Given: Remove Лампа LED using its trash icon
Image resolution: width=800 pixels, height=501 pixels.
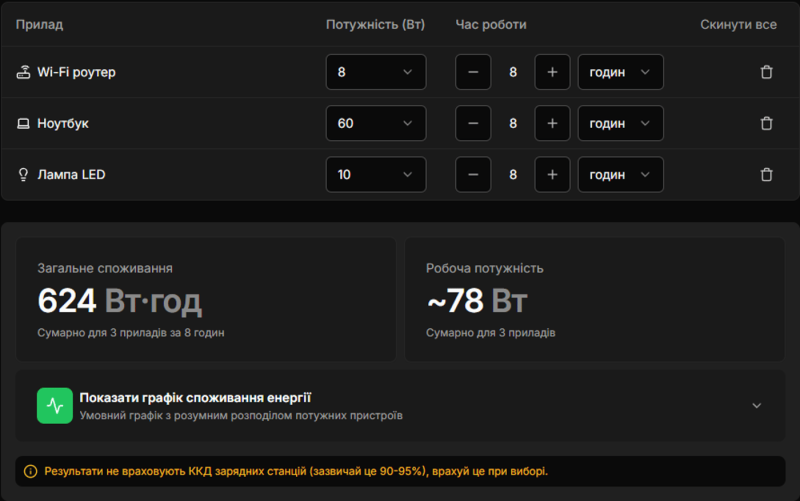Looking at the screenshot, I should pyautogui.click(x=766, y=174).
